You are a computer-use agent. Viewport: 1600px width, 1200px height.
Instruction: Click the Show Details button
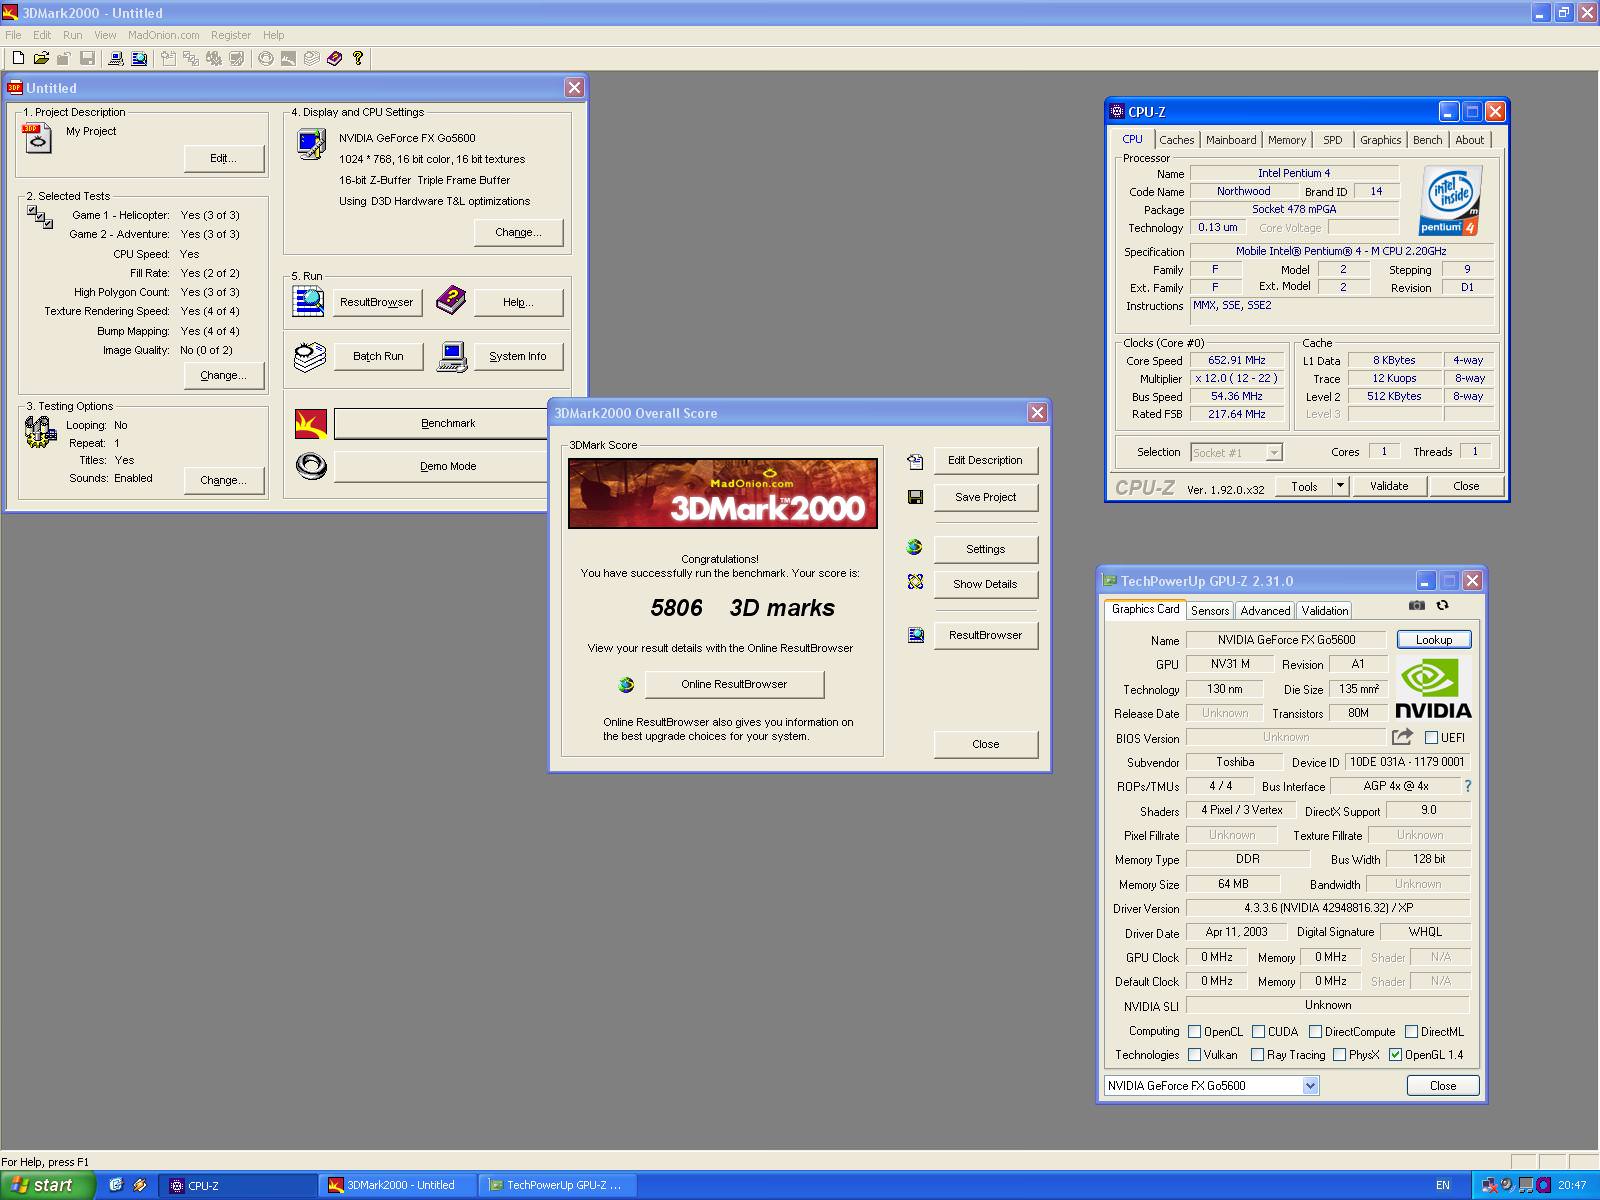tap(985, 584)
